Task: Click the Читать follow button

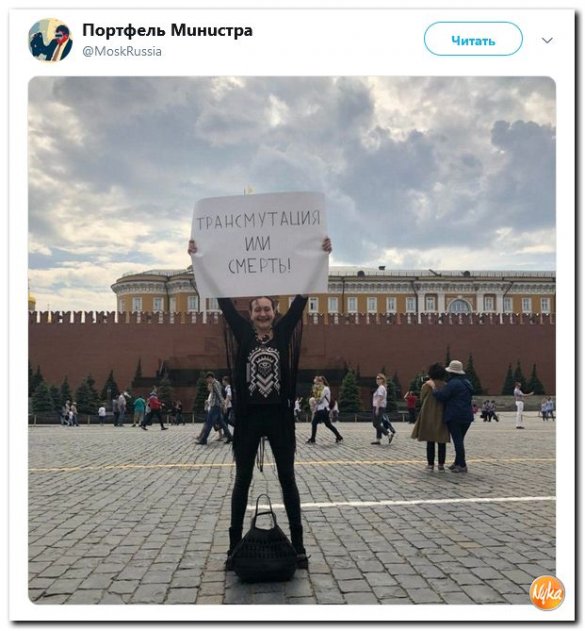Action: tap(473, 39)
